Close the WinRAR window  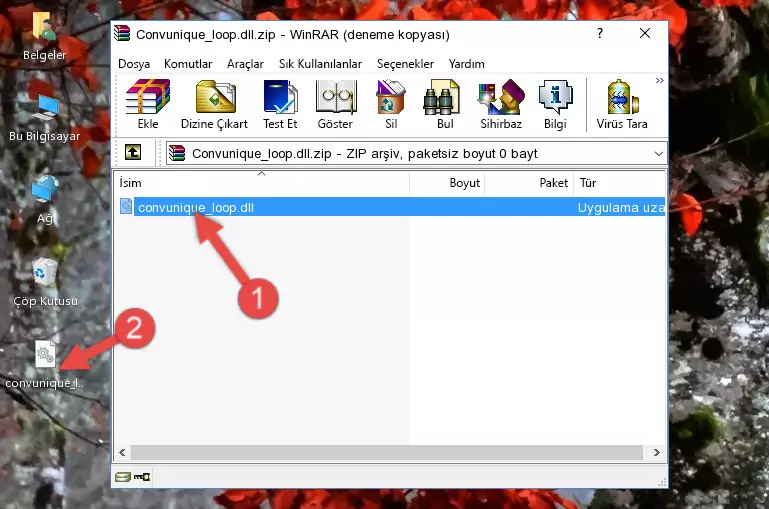[x=645, y=33]
